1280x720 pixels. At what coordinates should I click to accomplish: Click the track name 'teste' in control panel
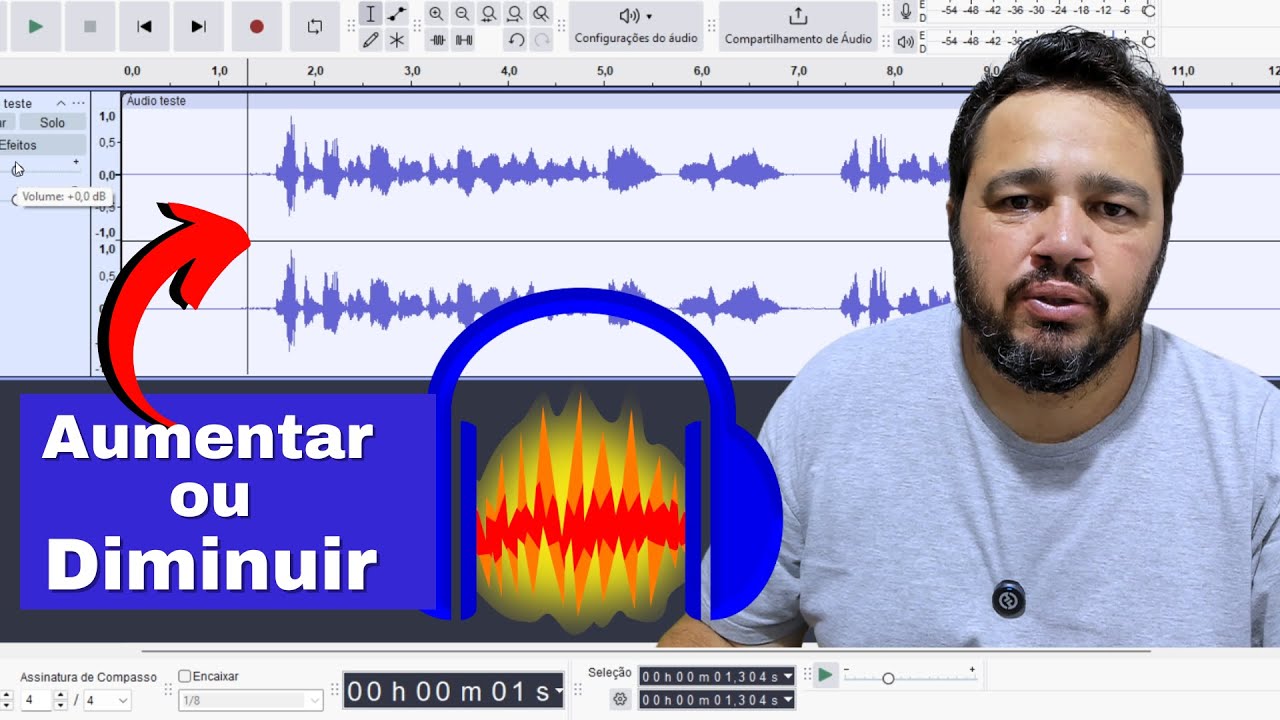pyautogui.click(x=17, y=103)
